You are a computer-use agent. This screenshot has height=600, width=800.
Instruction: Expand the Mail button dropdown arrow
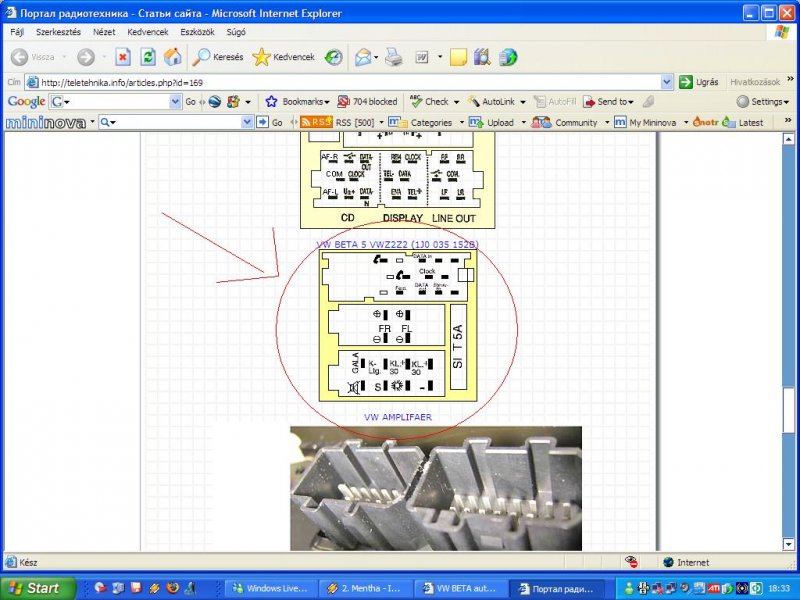point(376,57)
